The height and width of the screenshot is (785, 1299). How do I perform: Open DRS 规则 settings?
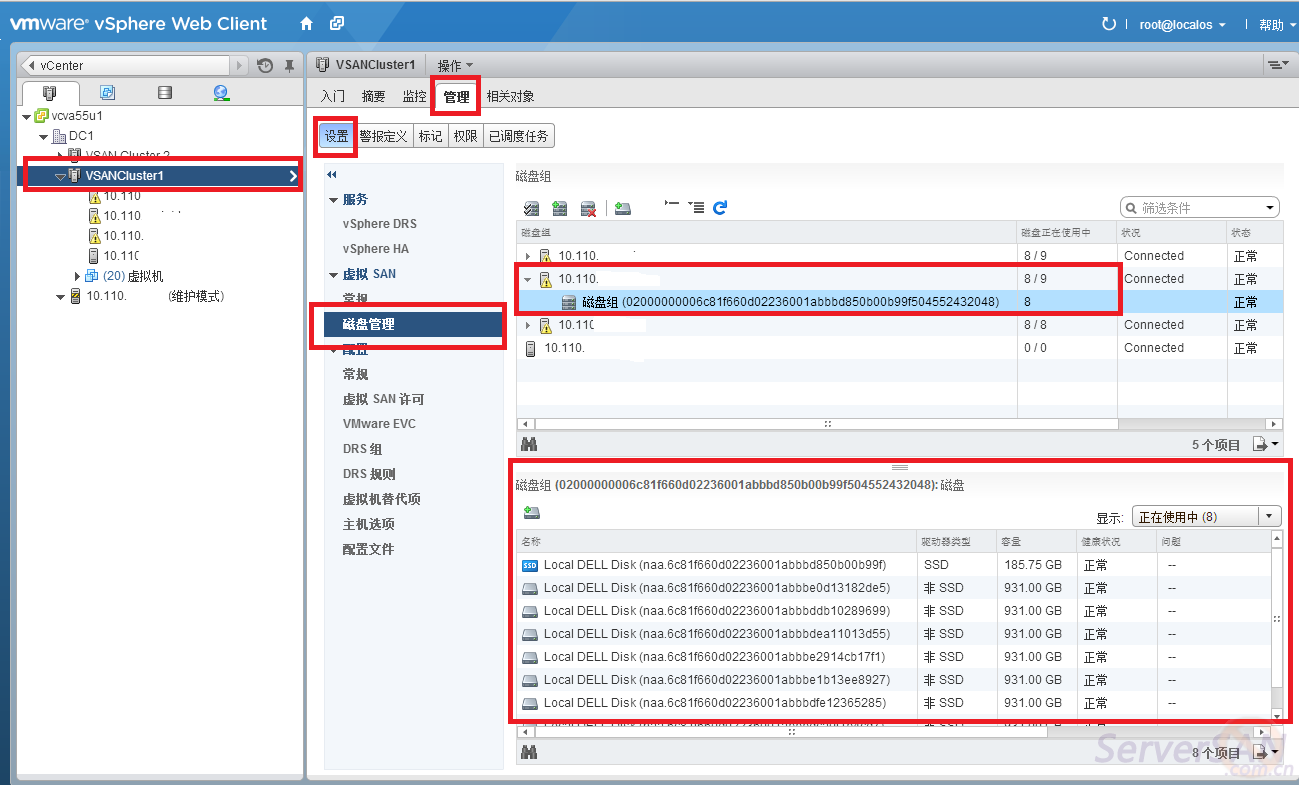point(369,474)
